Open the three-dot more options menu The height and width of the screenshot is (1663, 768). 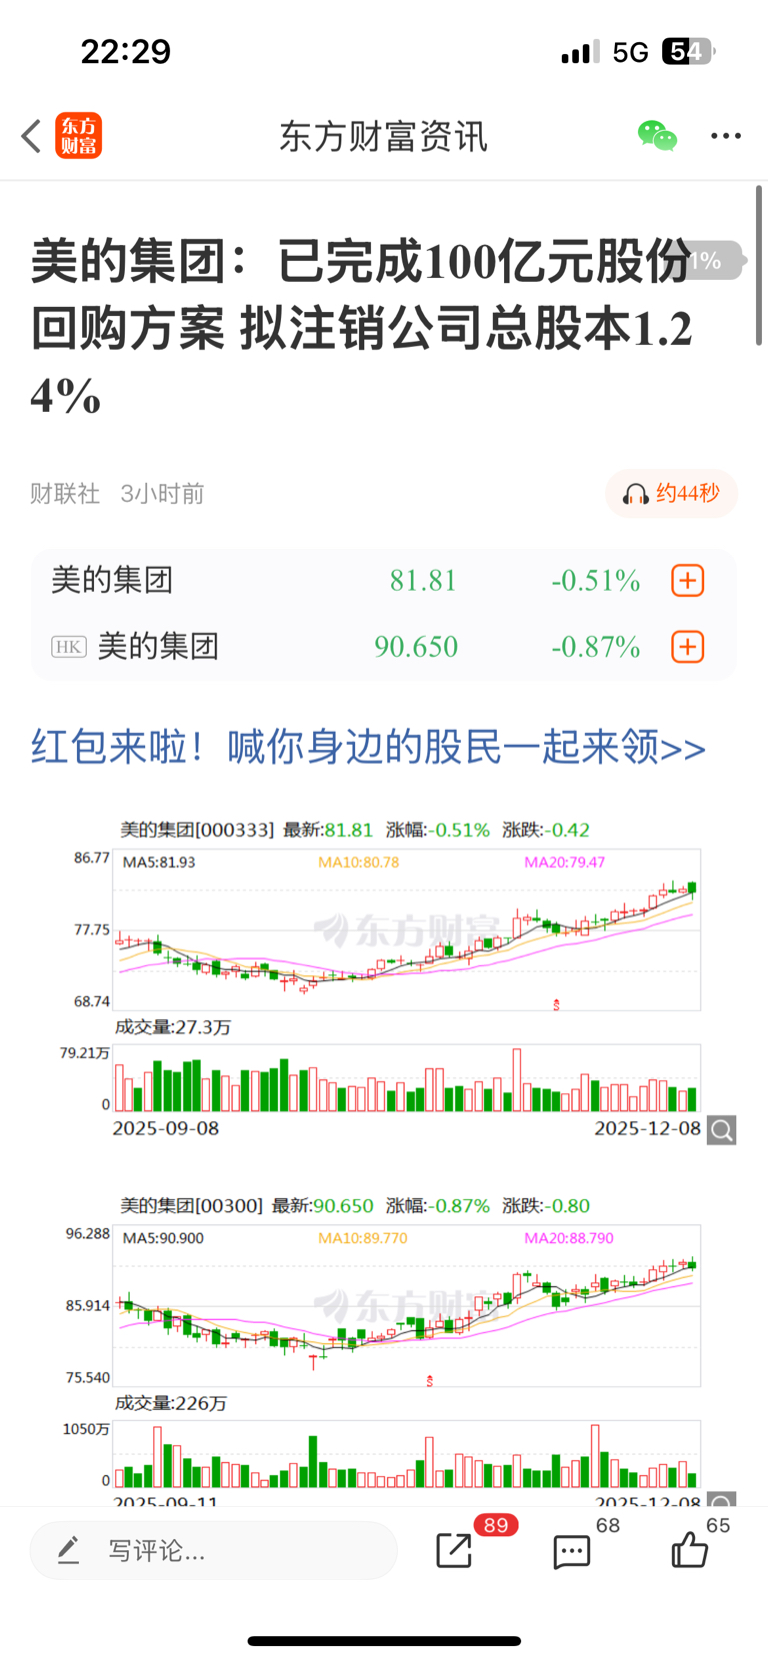pyautogui.click(x=726, y=136)
